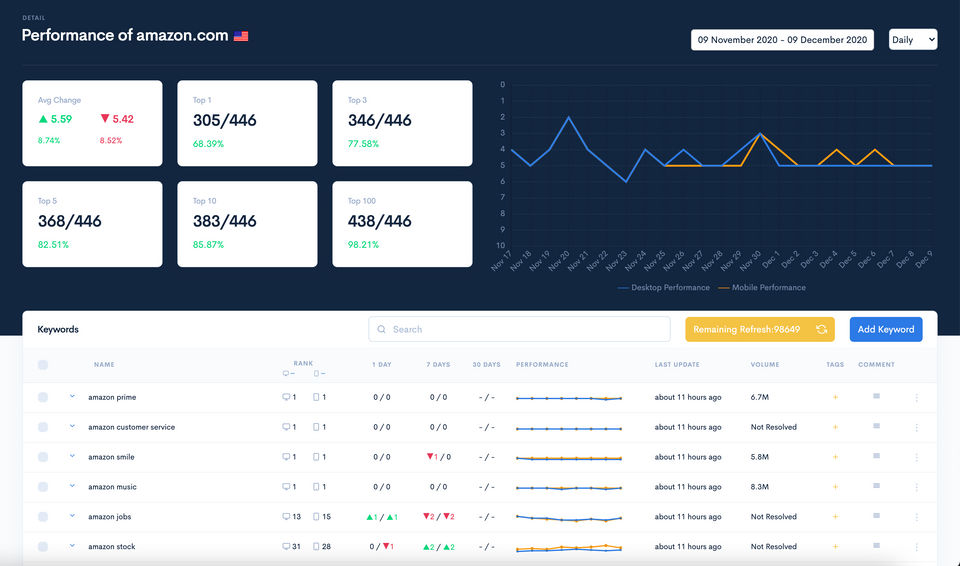Sort by 7 DAYS column header

tap(438, 365)
